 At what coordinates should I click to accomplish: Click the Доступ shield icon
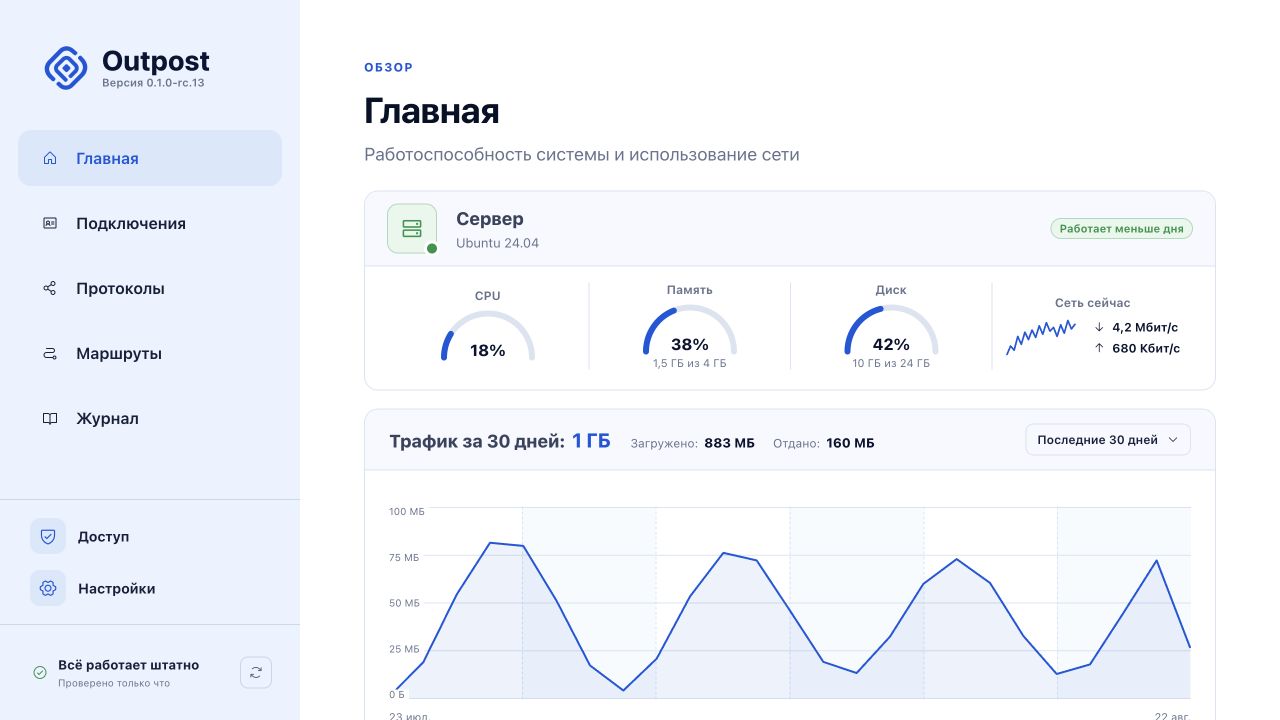[48, 536]
